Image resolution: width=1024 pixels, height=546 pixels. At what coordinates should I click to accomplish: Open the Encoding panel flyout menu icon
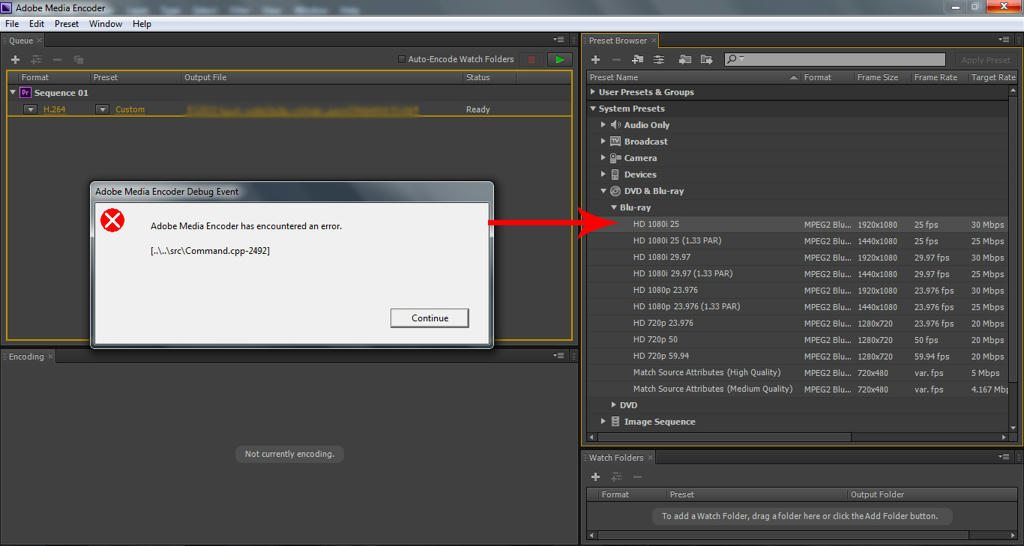pyautogui.click(x=560, y=356)
